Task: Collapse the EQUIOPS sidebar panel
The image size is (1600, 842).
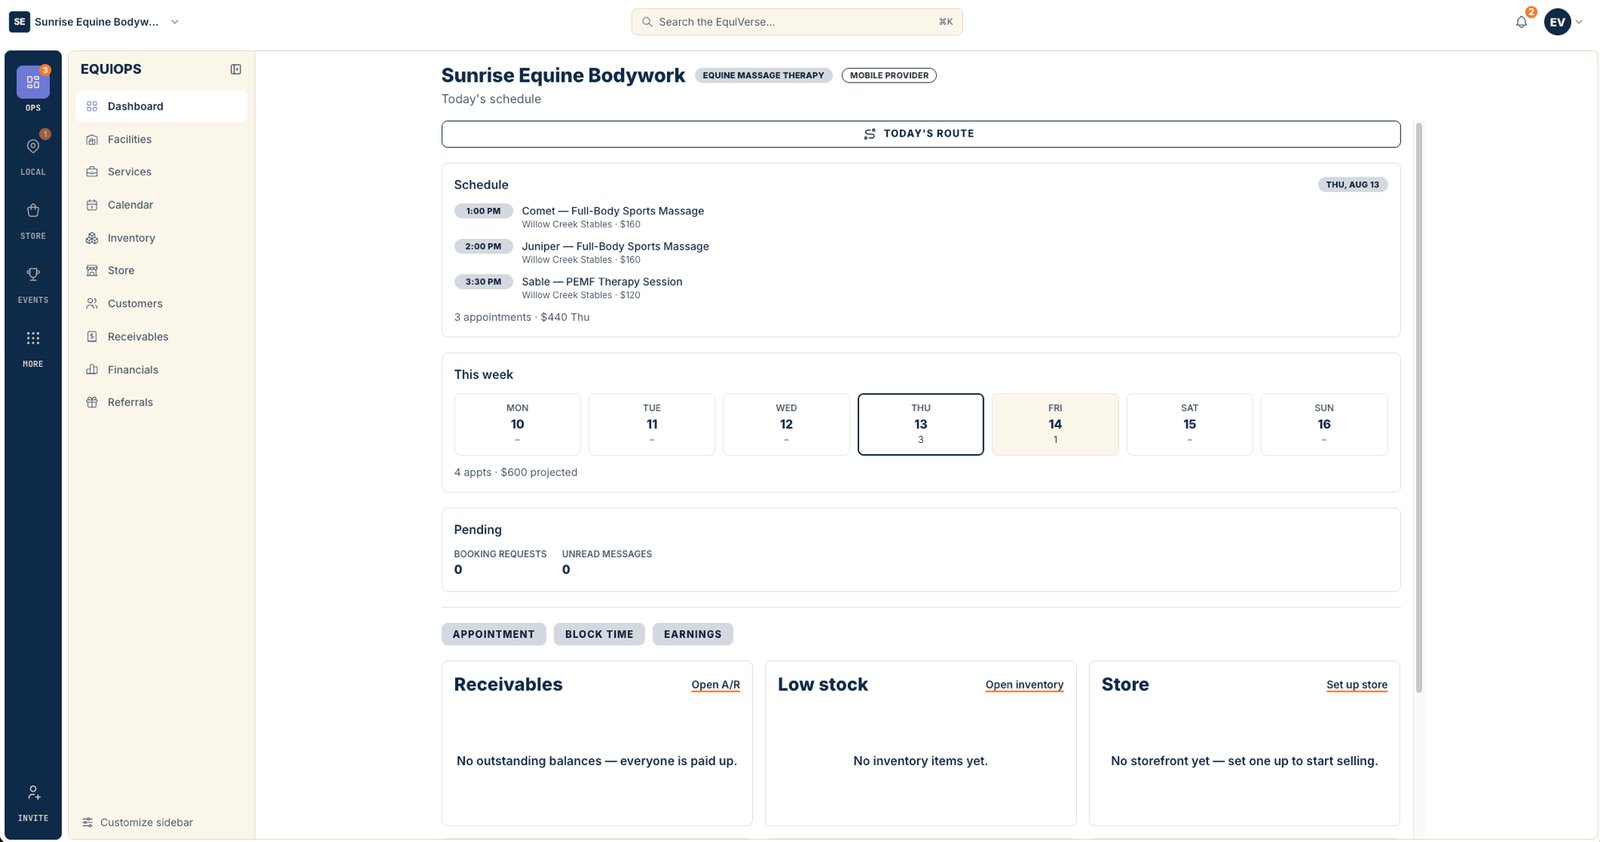Action: click(x=236, y=69)
